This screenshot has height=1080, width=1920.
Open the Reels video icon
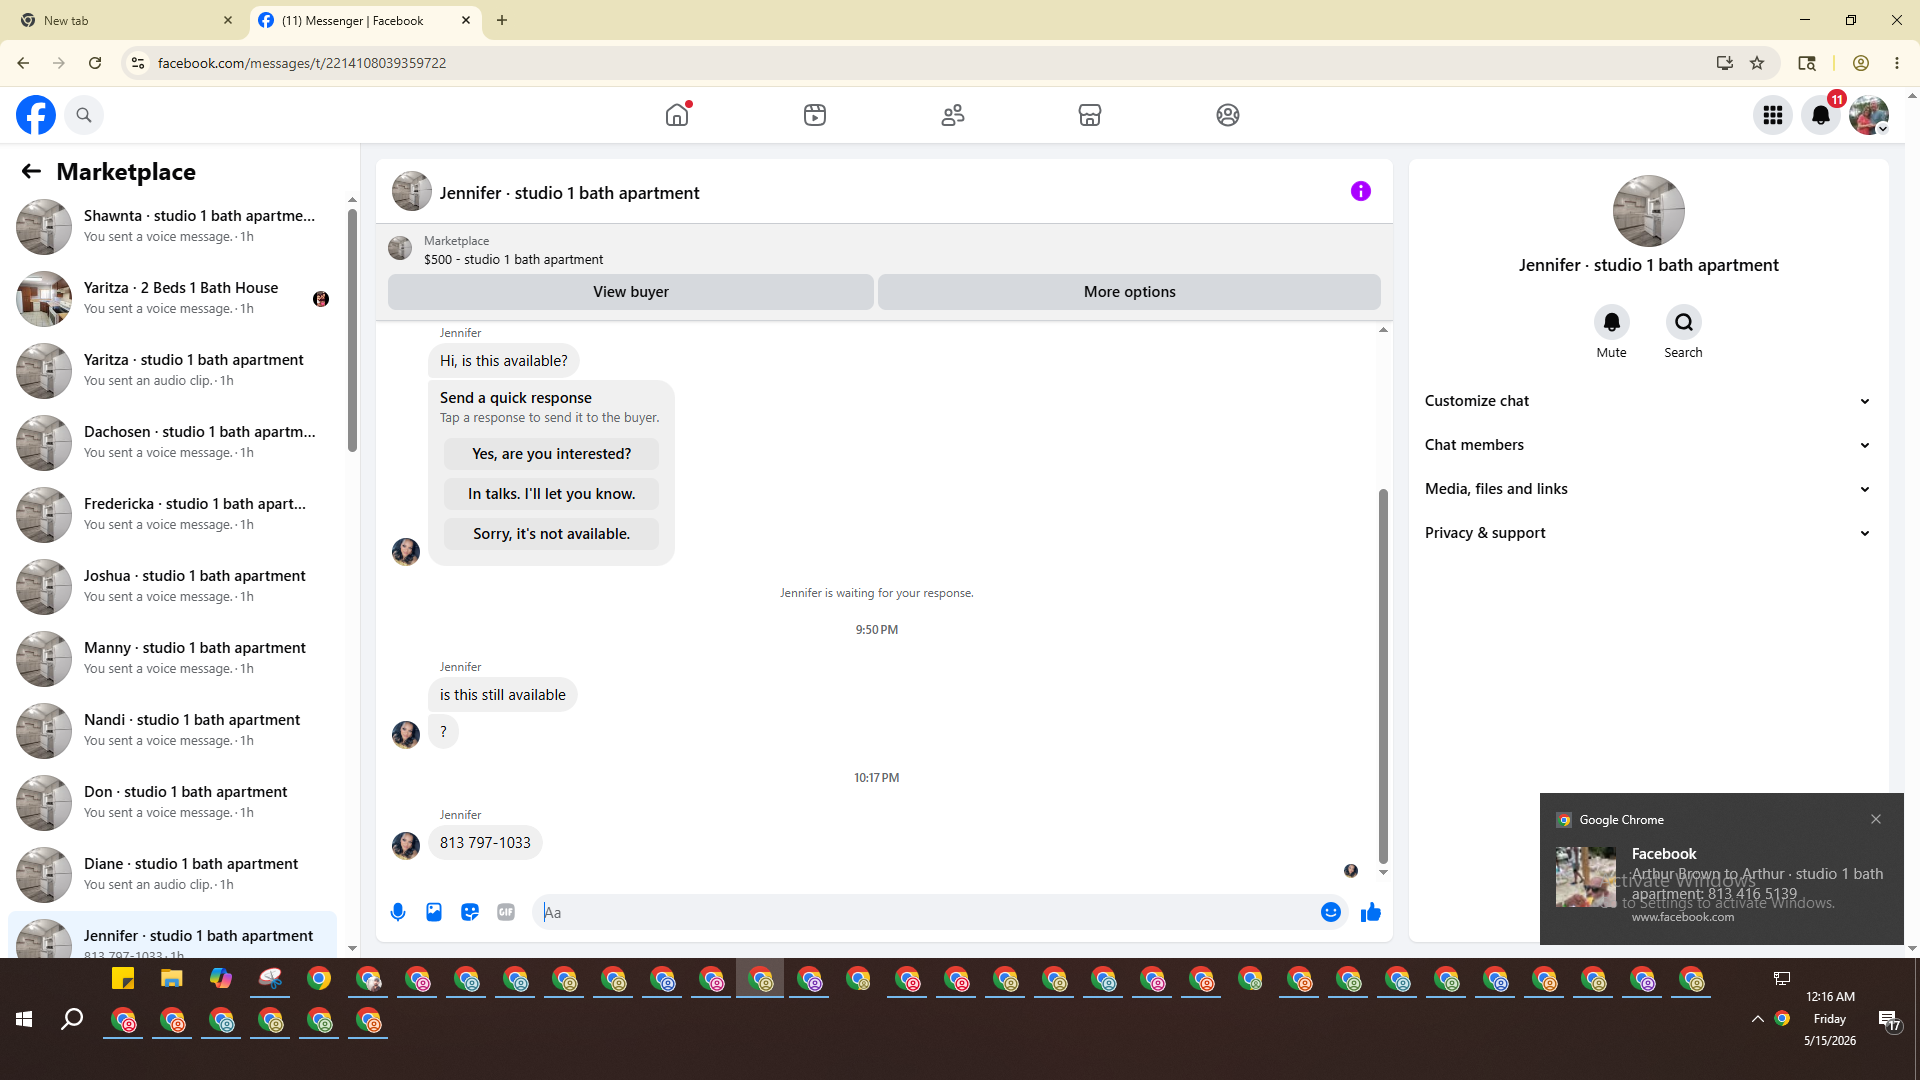click(x=815, y=115)
